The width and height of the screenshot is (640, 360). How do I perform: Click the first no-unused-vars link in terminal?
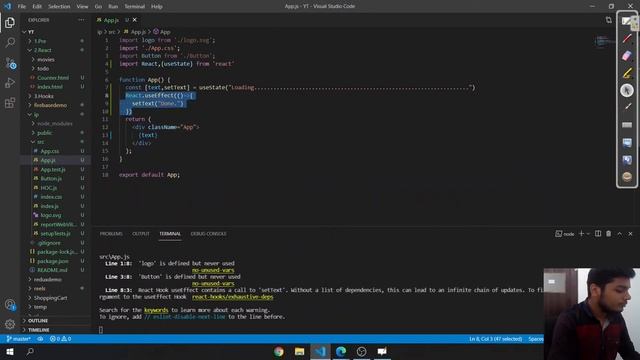(x=213, y=270)
